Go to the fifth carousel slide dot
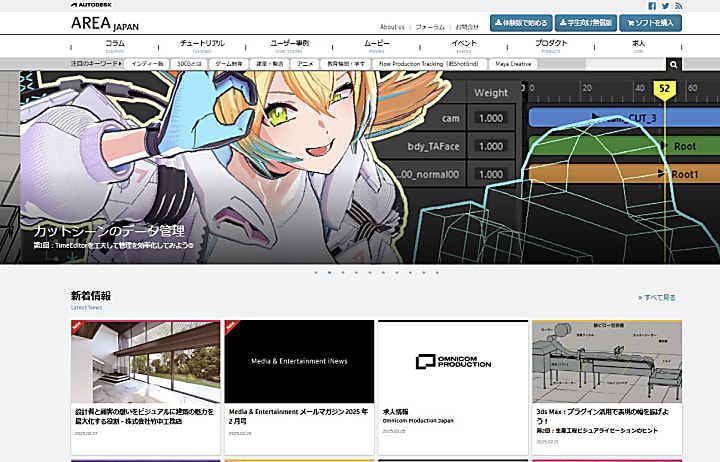This screenshot has width=720, height=462. click(x=370, y=272)
